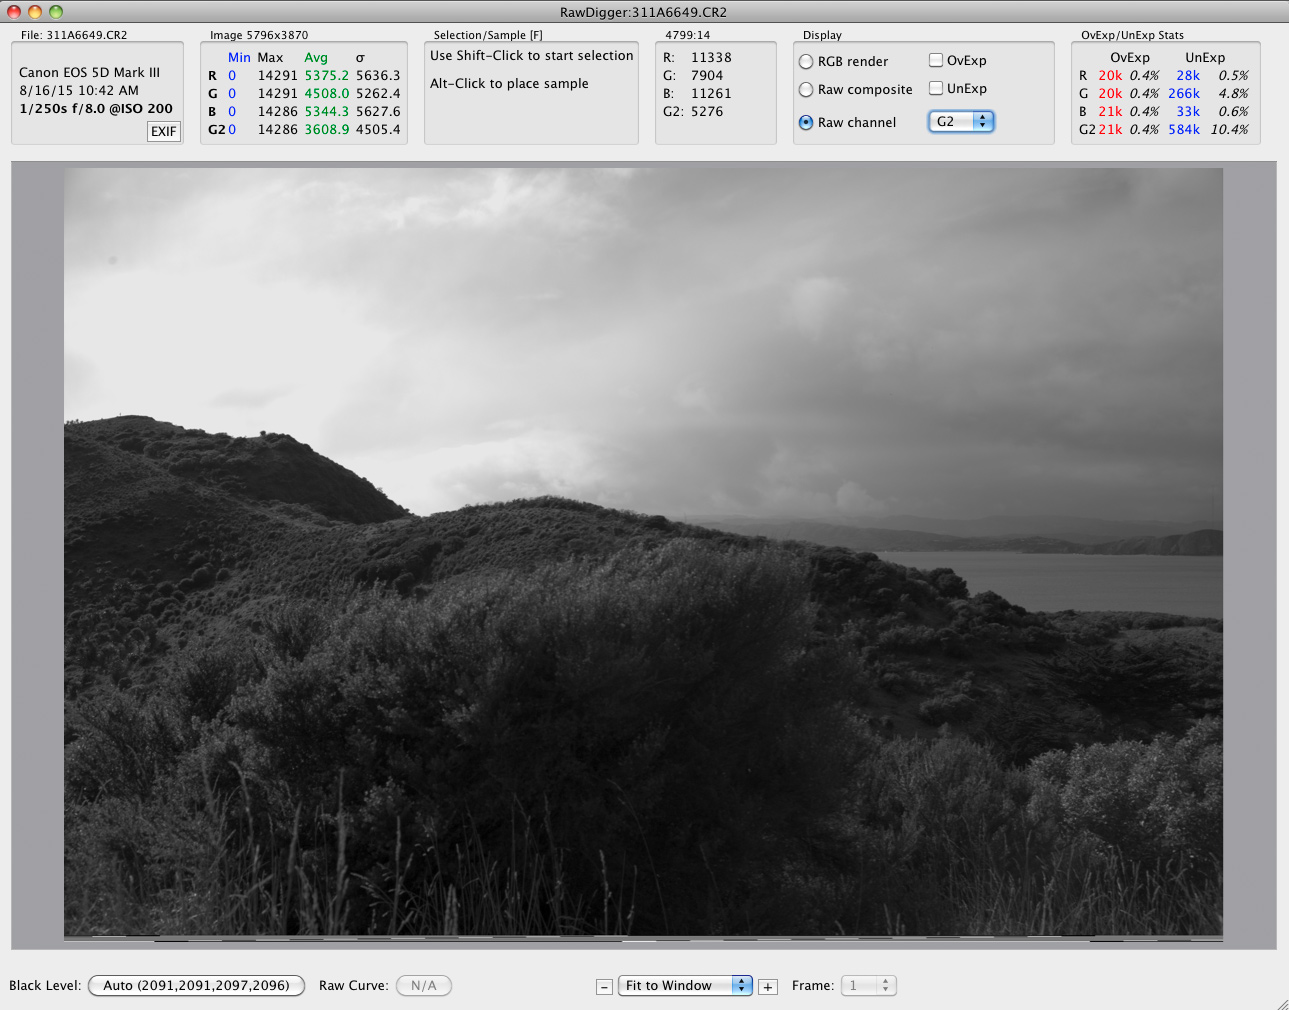The image size is (1289, 1010).
Task: Click the Frame number stepper arrows
Action: pos(885,985)
